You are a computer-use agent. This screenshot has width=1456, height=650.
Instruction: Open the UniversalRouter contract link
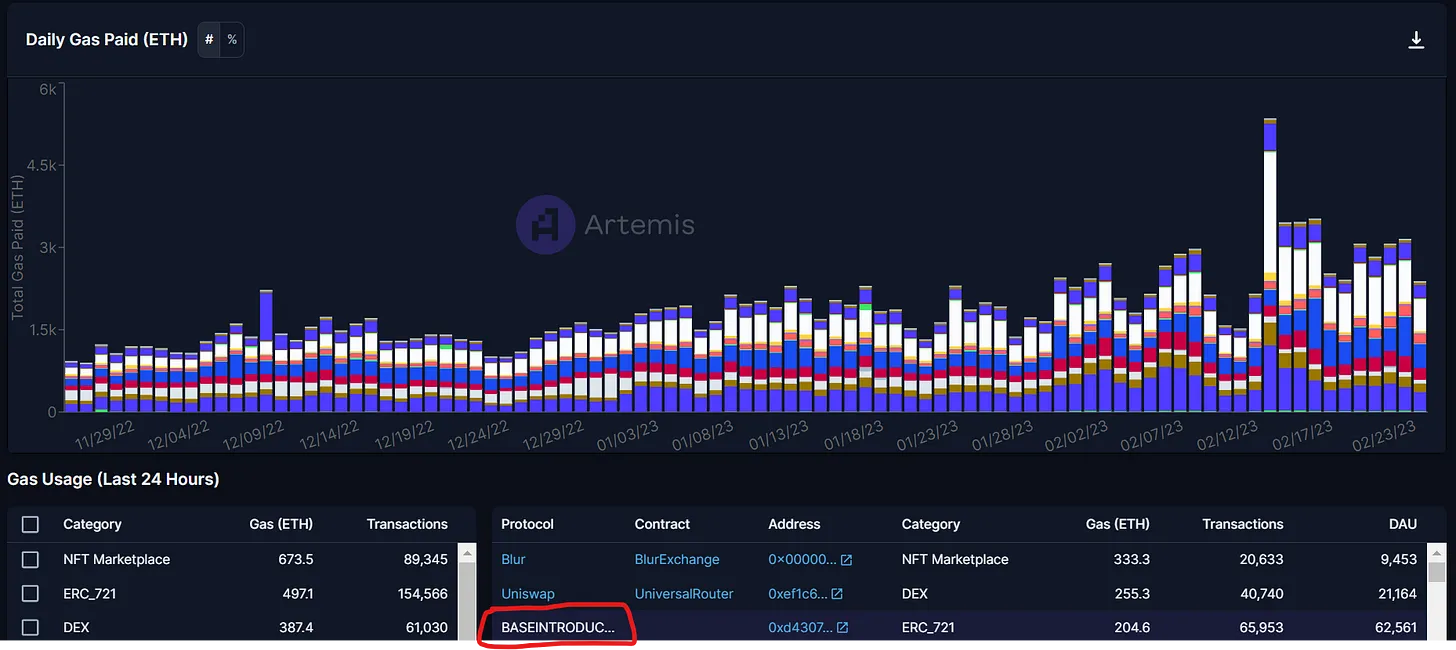(684, 594)
